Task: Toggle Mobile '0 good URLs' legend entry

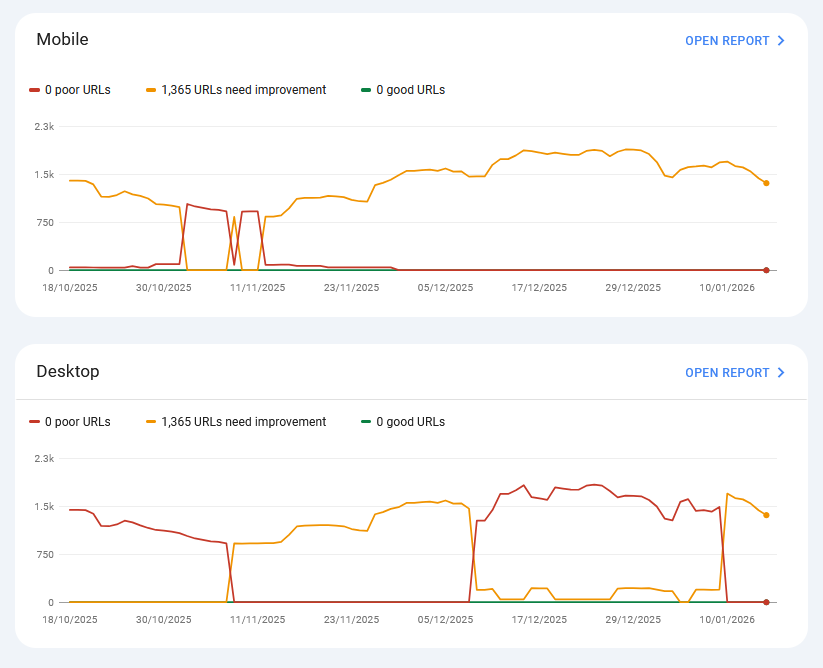Action: [403, 90]
